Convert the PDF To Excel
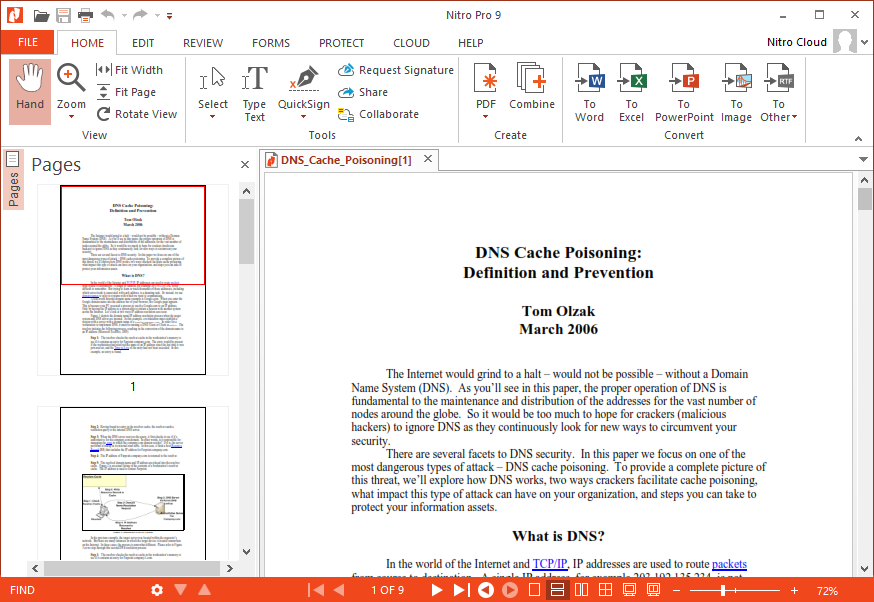874x602 pixels. (632, 90)
